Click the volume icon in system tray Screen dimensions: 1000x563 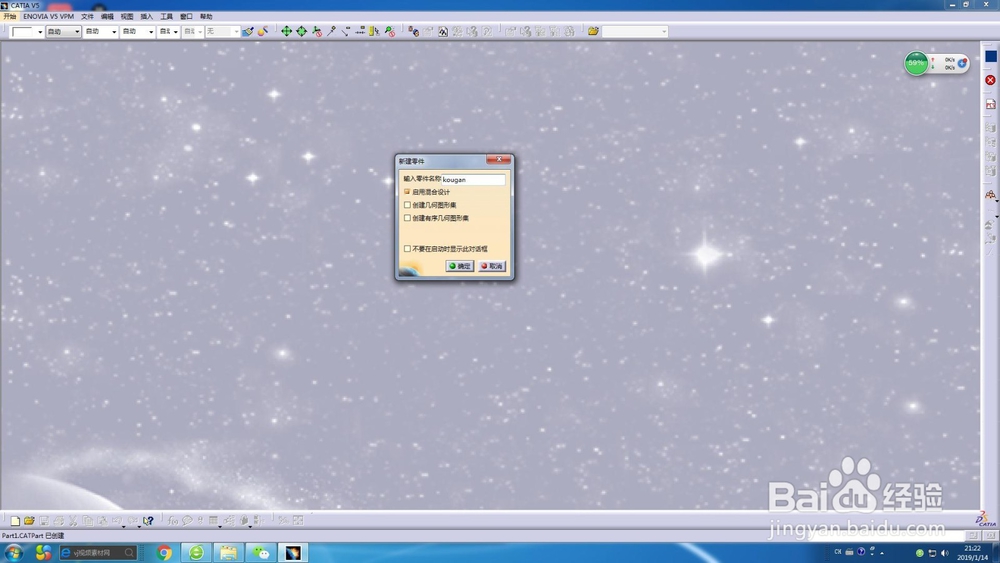tap(945, 553)
